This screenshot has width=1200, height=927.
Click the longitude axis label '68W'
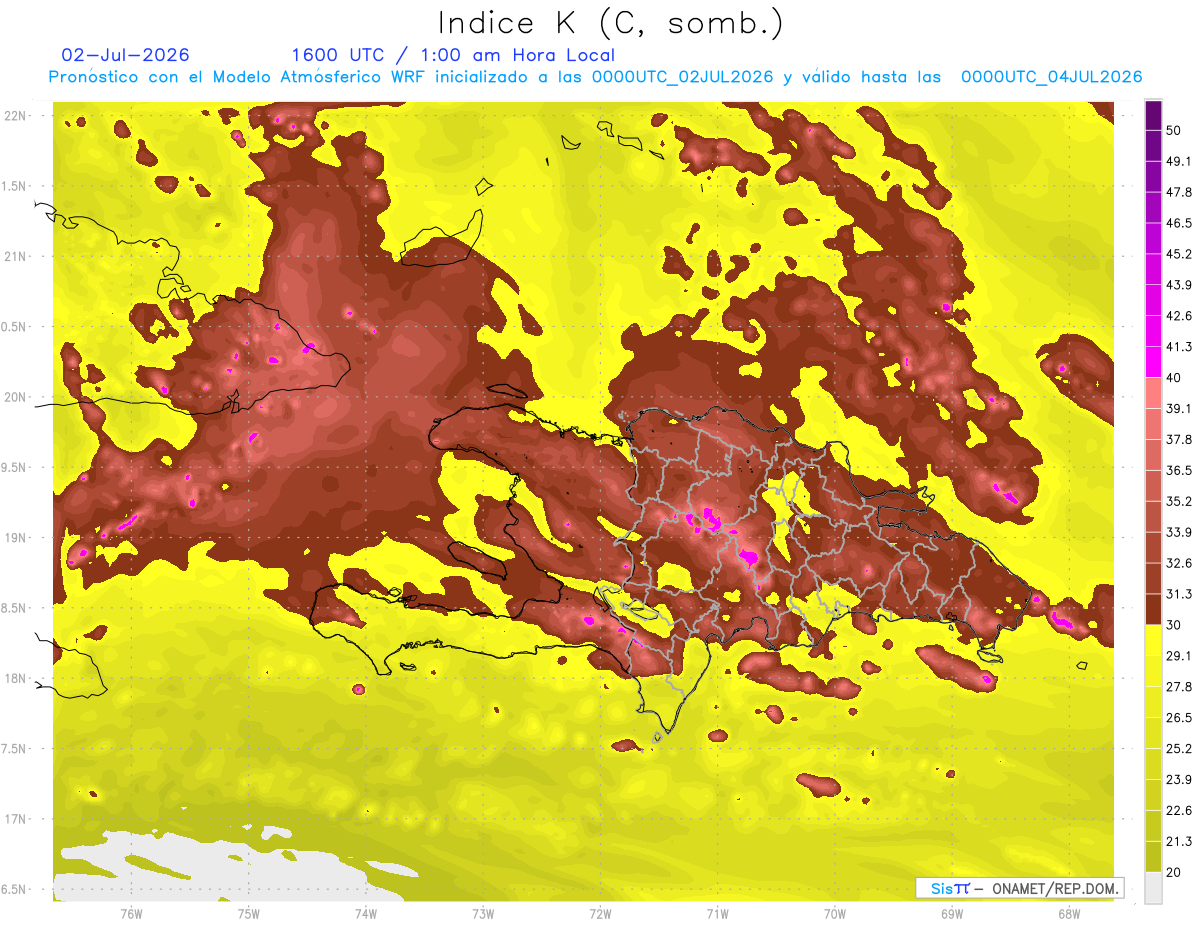tap(1068, 914)
